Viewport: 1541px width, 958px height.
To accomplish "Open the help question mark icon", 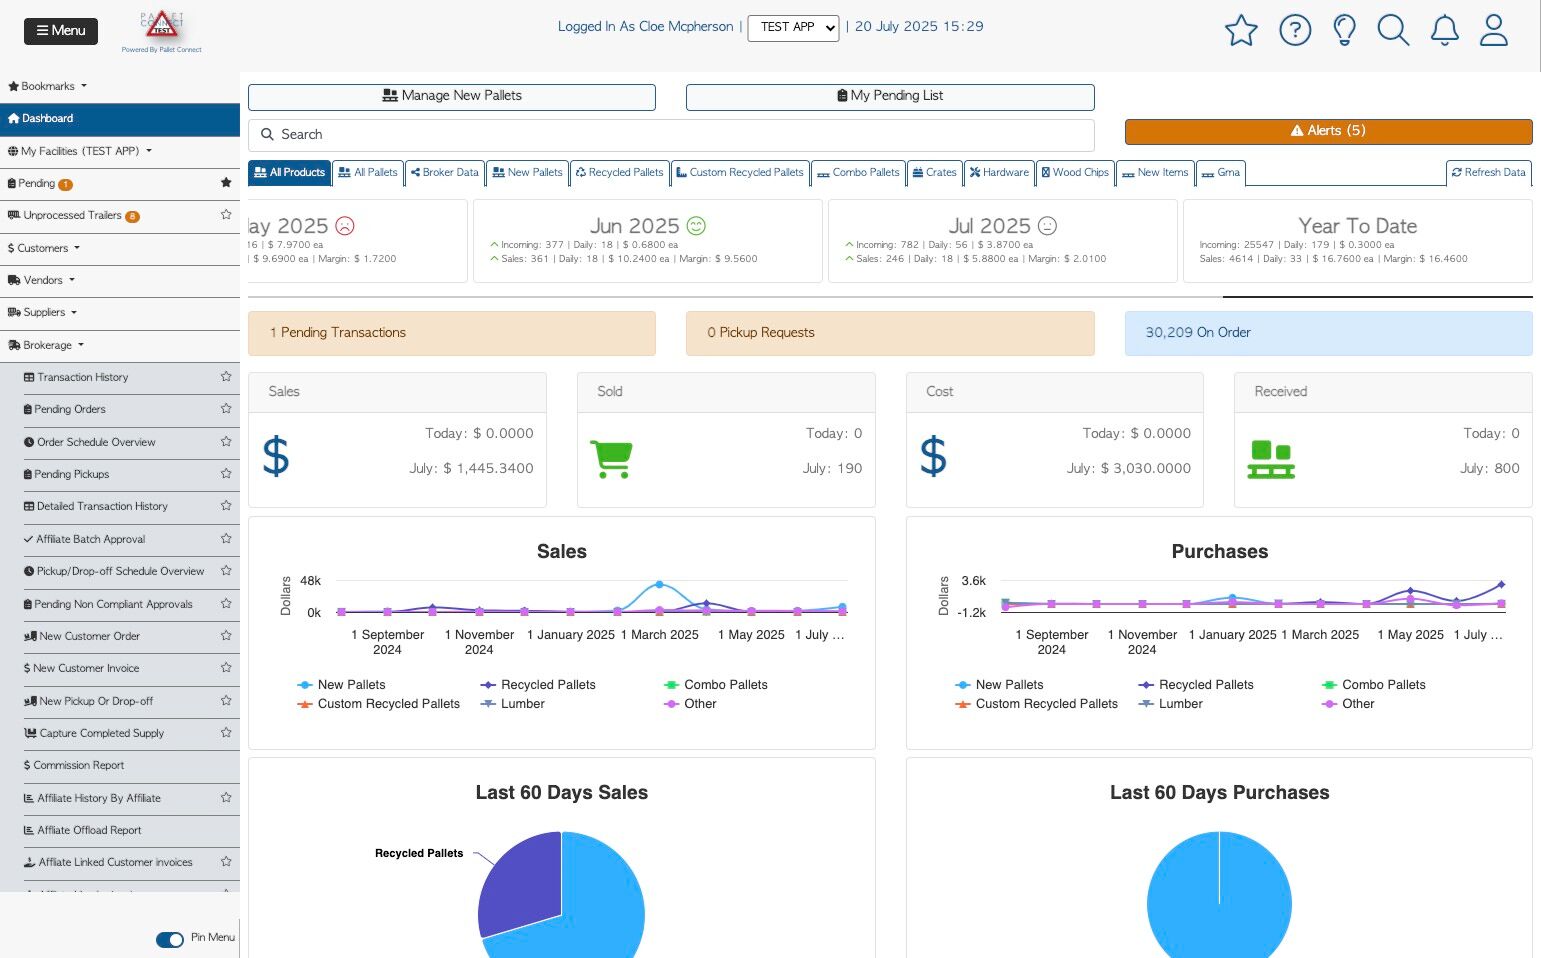I will tap(1295, 30).
